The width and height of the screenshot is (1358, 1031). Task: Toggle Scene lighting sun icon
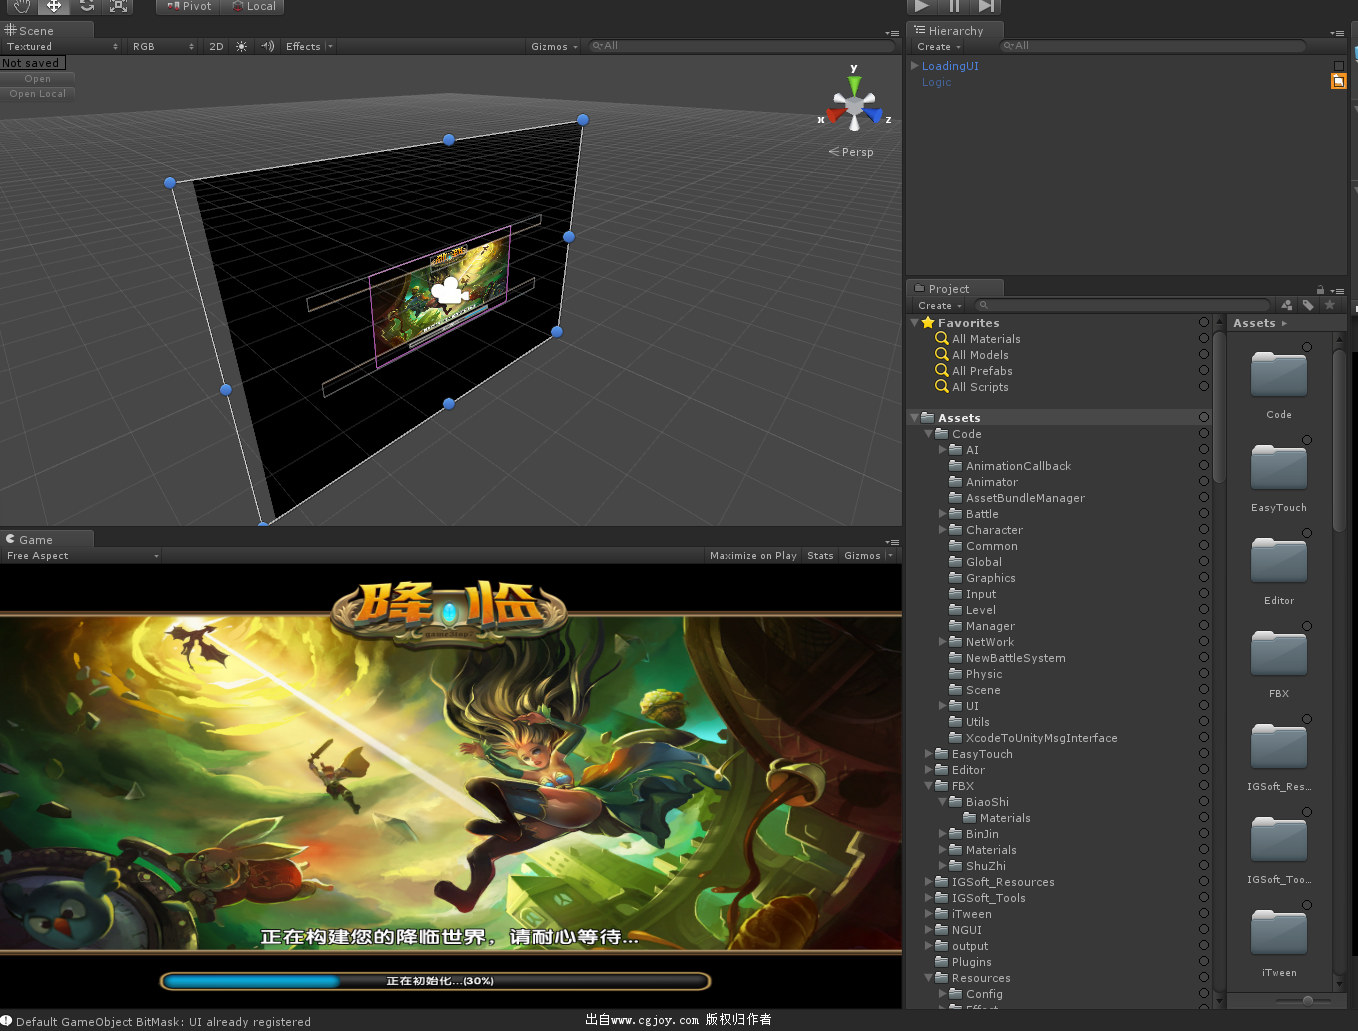[x=241, y=46]
